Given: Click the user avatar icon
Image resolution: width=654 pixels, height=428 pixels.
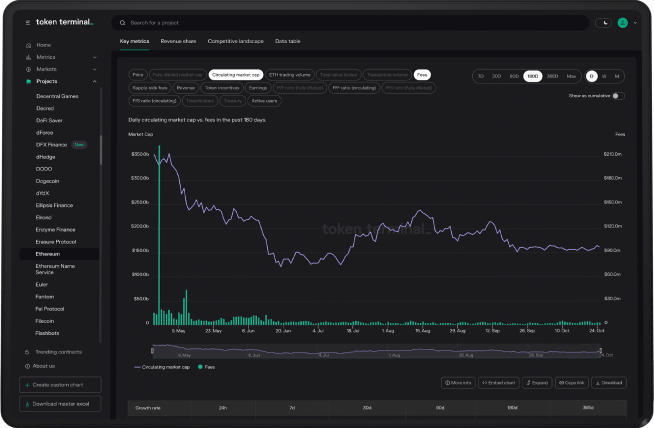Looking at the screenshot, I should (x=623, y=21).
